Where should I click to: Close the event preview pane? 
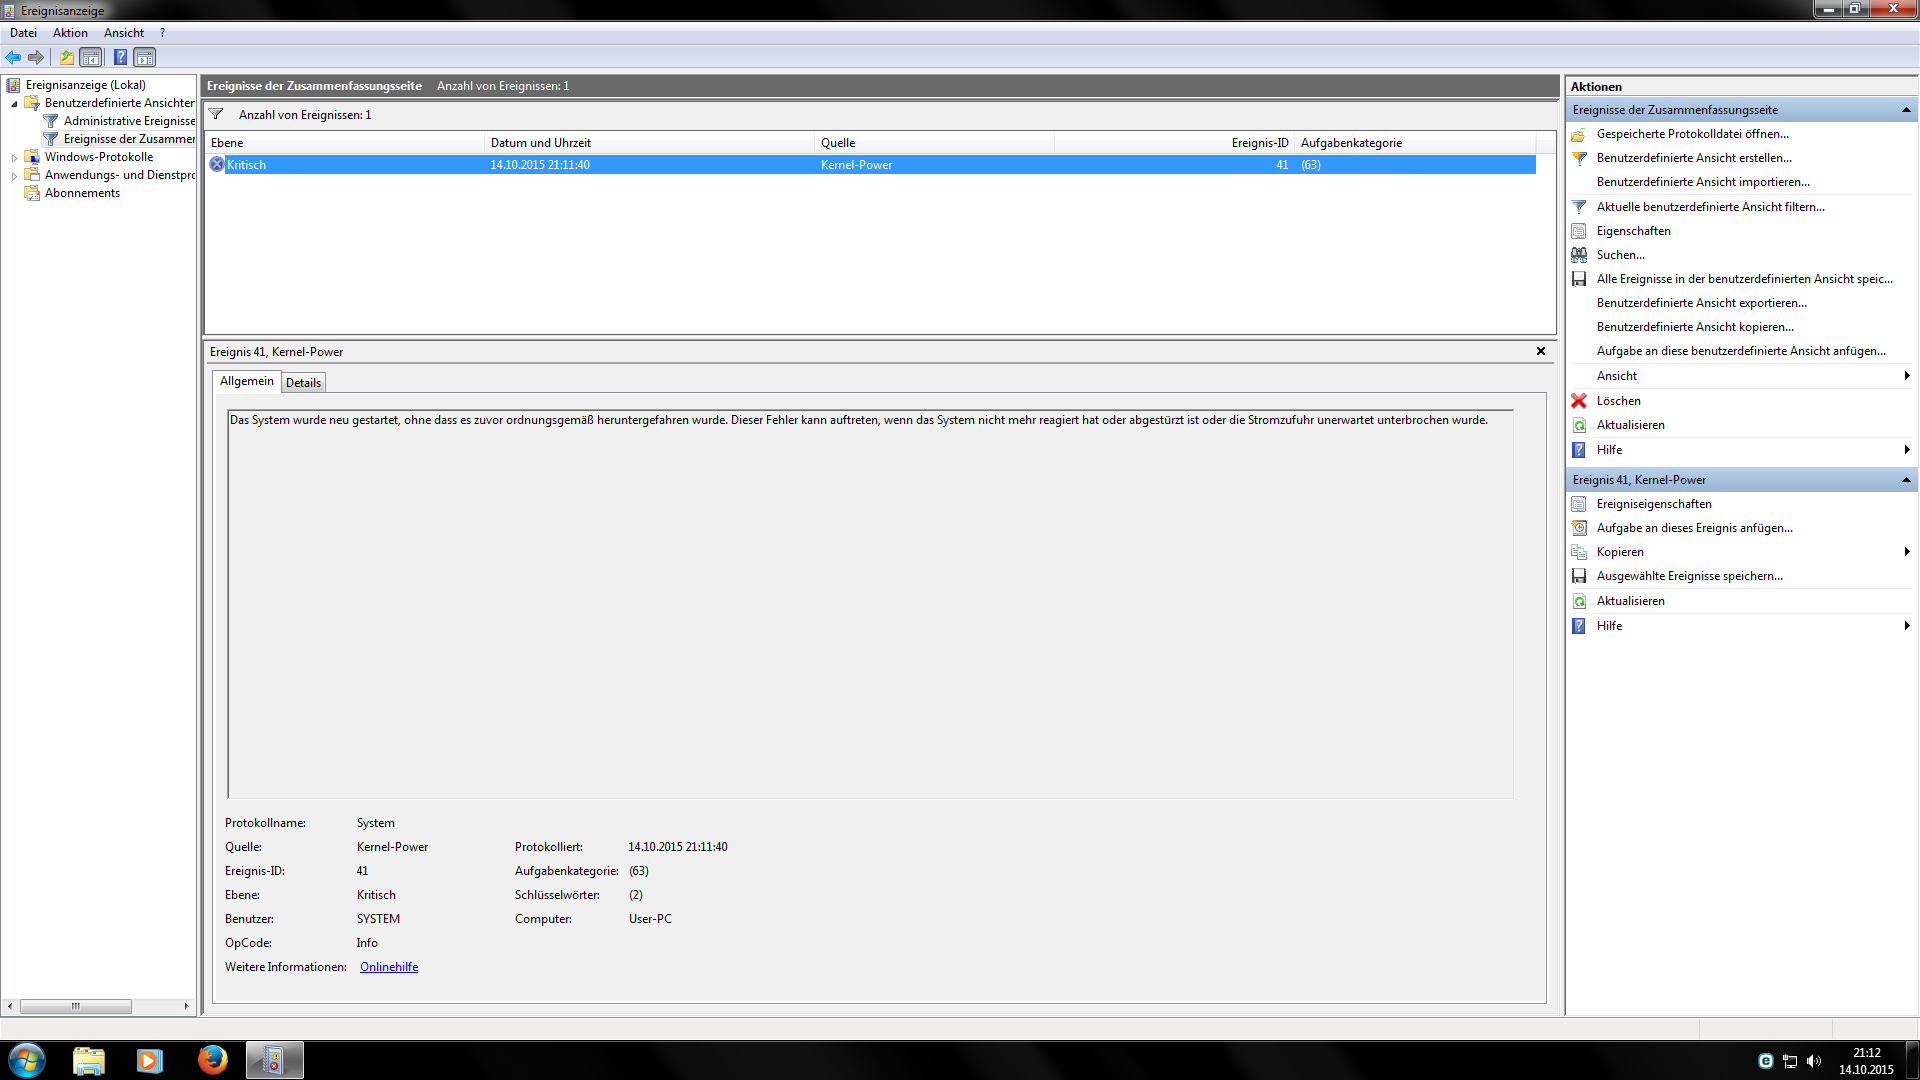1541,351
